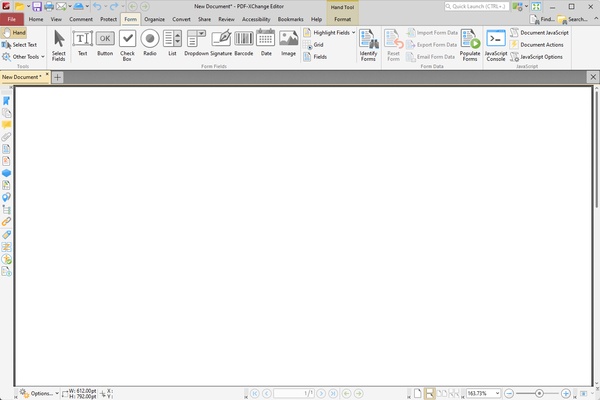Open the Hand Tool Format tab
Screen dimensions: 600x400
pyautogui.click(x=342, y=19)
